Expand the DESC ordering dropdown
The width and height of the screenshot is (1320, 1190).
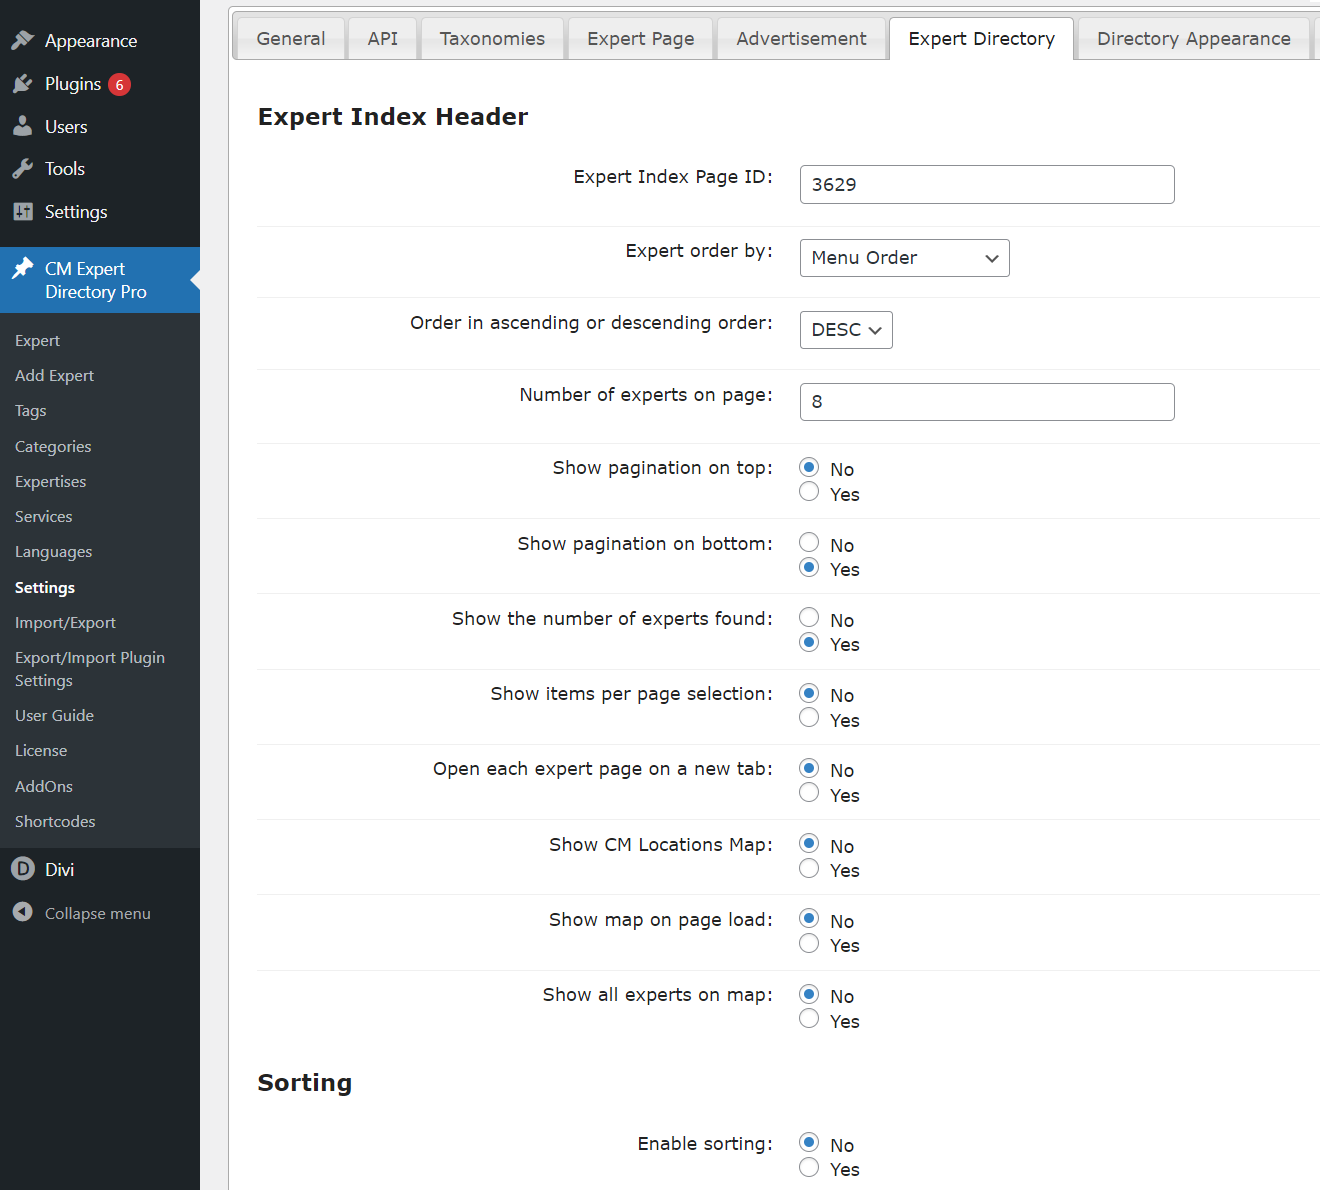coord(846,330)
